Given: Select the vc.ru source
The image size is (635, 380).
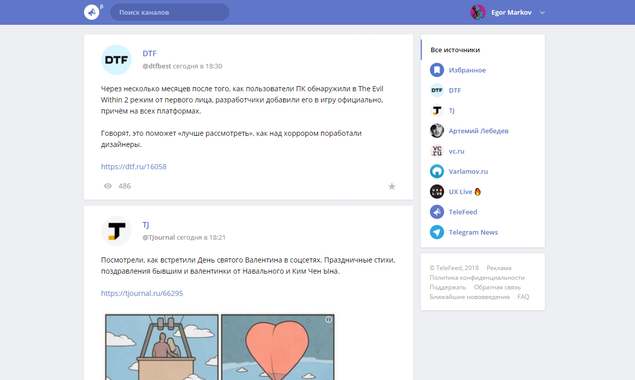Looking at the screenshot, I should click(x=456, y=151).
